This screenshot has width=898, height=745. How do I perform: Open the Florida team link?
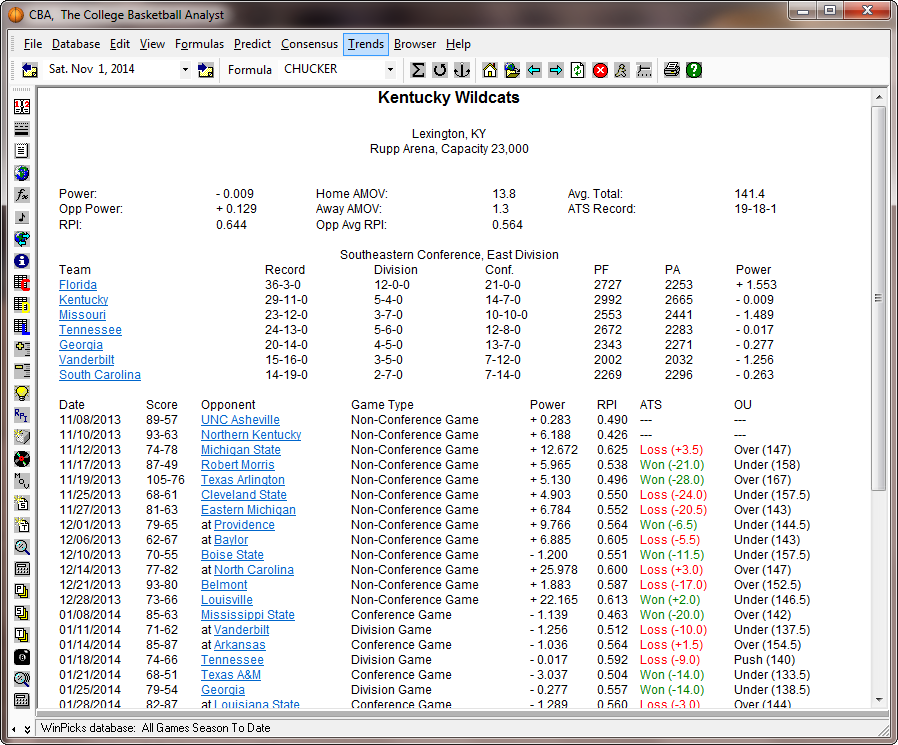point(78,285)
